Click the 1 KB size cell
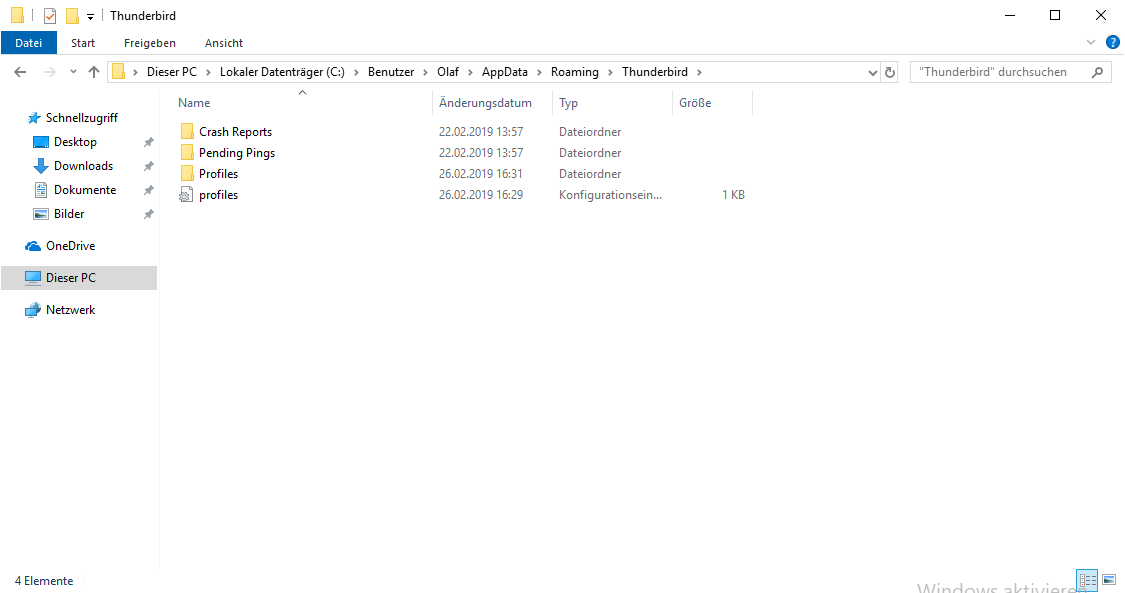The width and height of the screenshot is (1125, 593). click(x=733, y=194)
